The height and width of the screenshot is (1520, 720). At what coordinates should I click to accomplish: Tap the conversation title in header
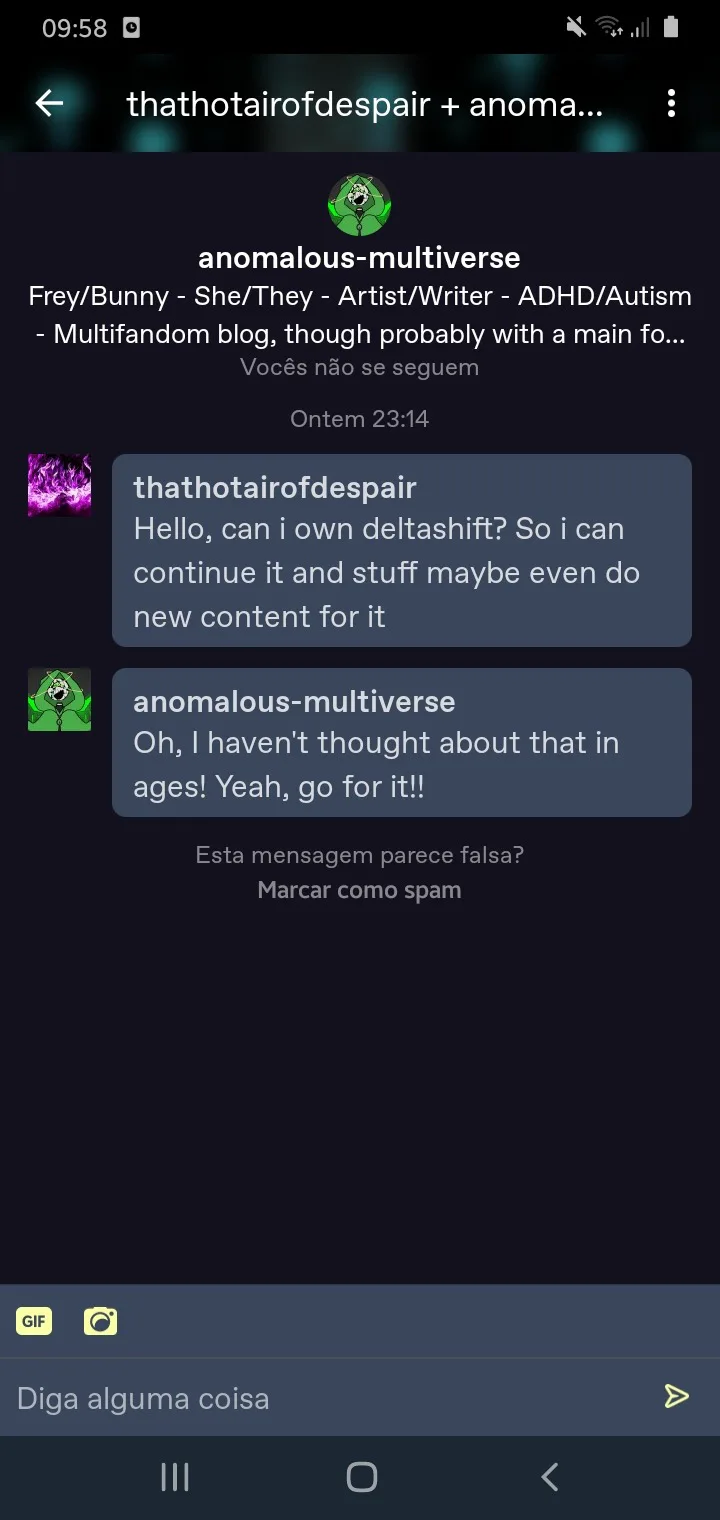coord(365,103)
